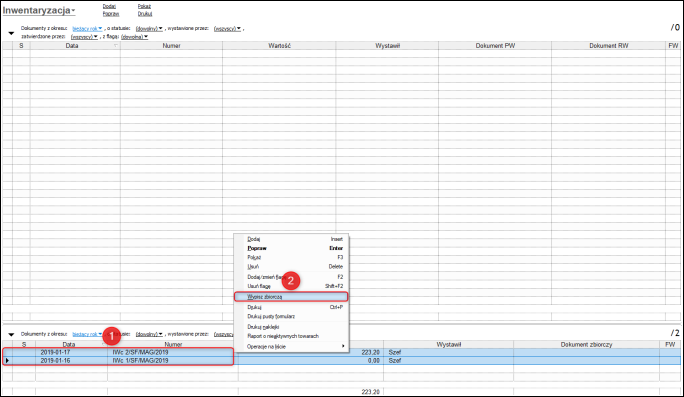Click the Dodaj link at top
The height and width of the screenshot is (397, 684).
tap(109, 6)
